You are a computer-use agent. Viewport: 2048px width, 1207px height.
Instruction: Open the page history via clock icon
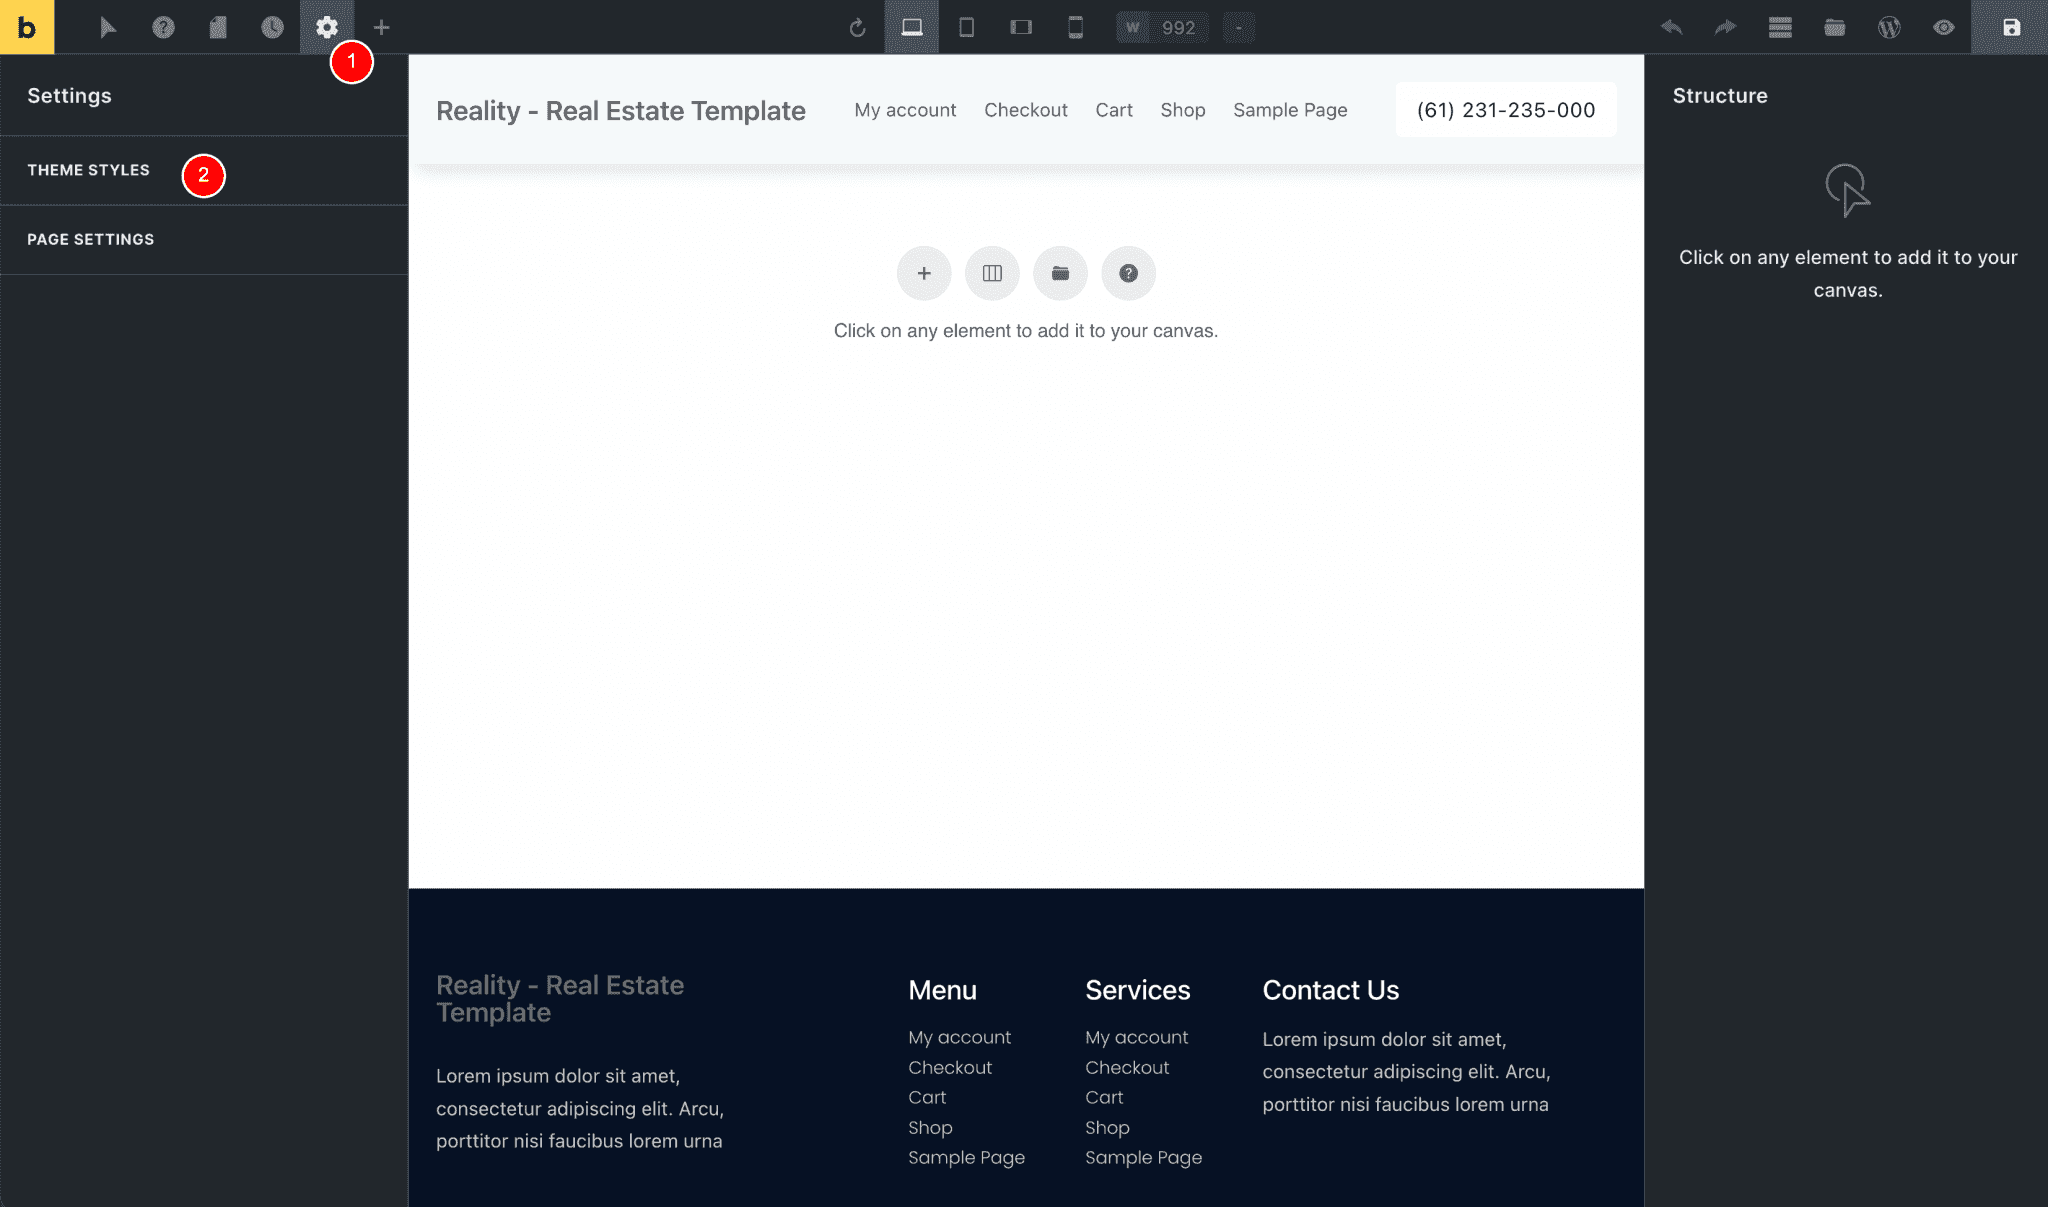[x=272, y=27]
